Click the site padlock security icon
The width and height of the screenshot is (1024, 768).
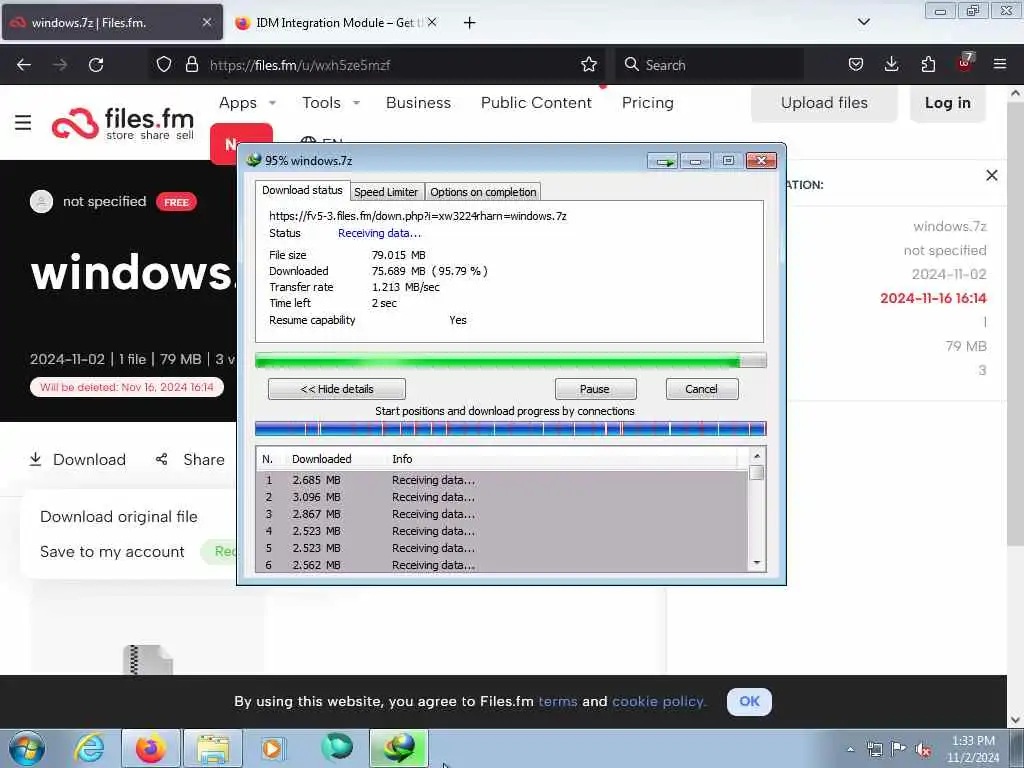pos(191,65)
